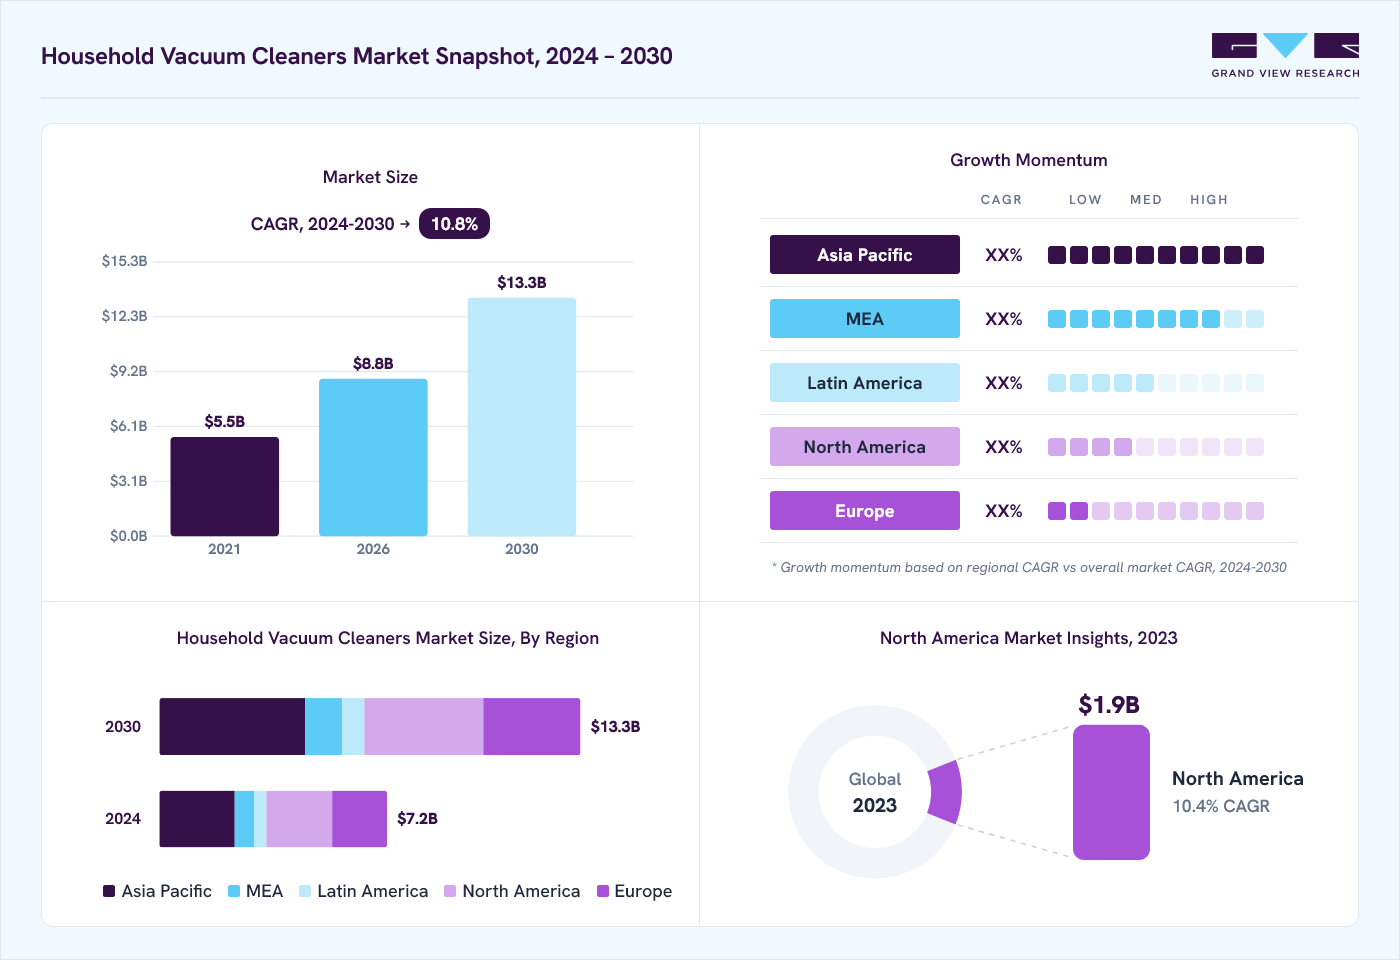The image size is (1400, 960).
Task: Click the Asia Pacific momentum indicator squares
Action: [x=1156, y=255]
